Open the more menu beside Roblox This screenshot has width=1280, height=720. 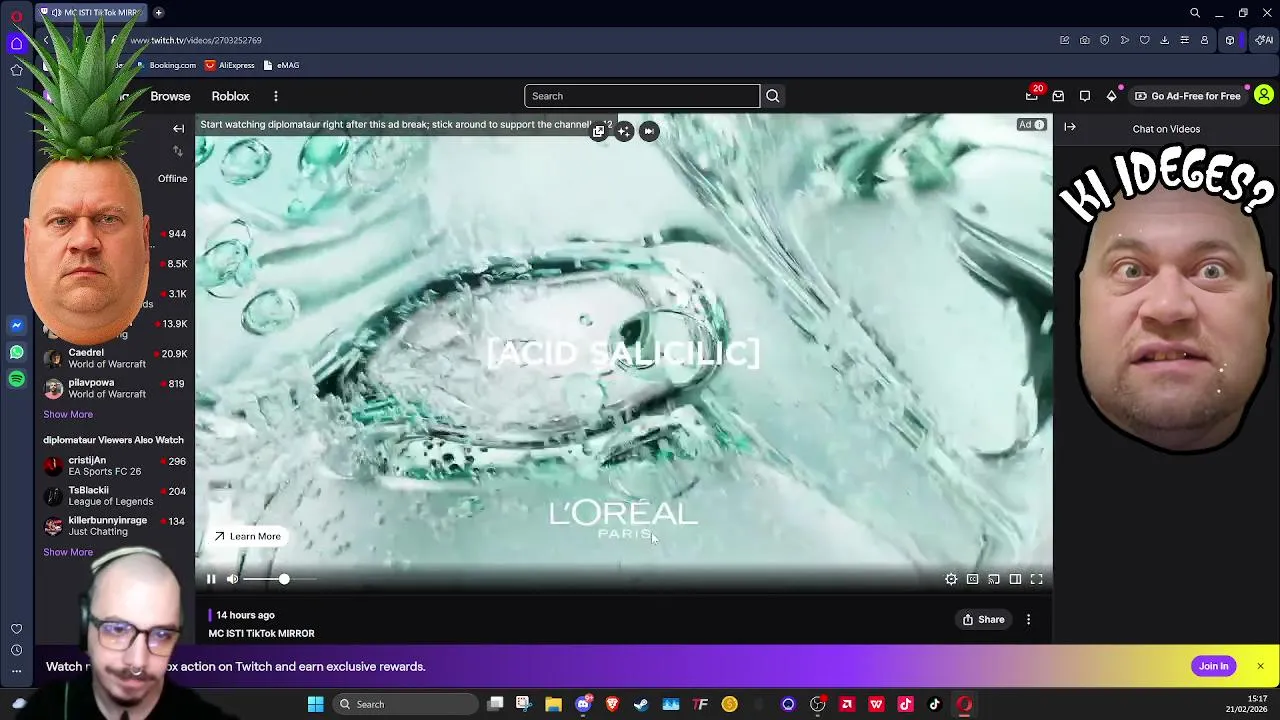click(275, 96)
